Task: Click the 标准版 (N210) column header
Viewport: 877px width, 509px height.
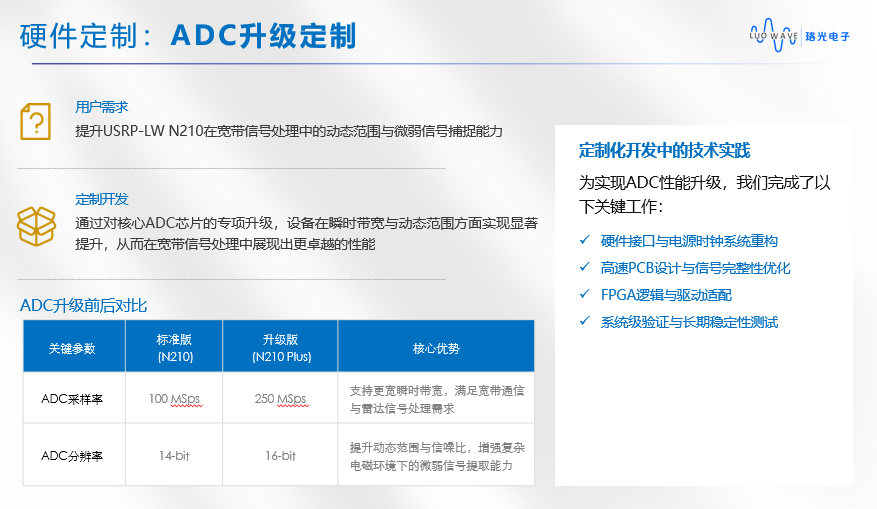Action: tap(174, 346)
